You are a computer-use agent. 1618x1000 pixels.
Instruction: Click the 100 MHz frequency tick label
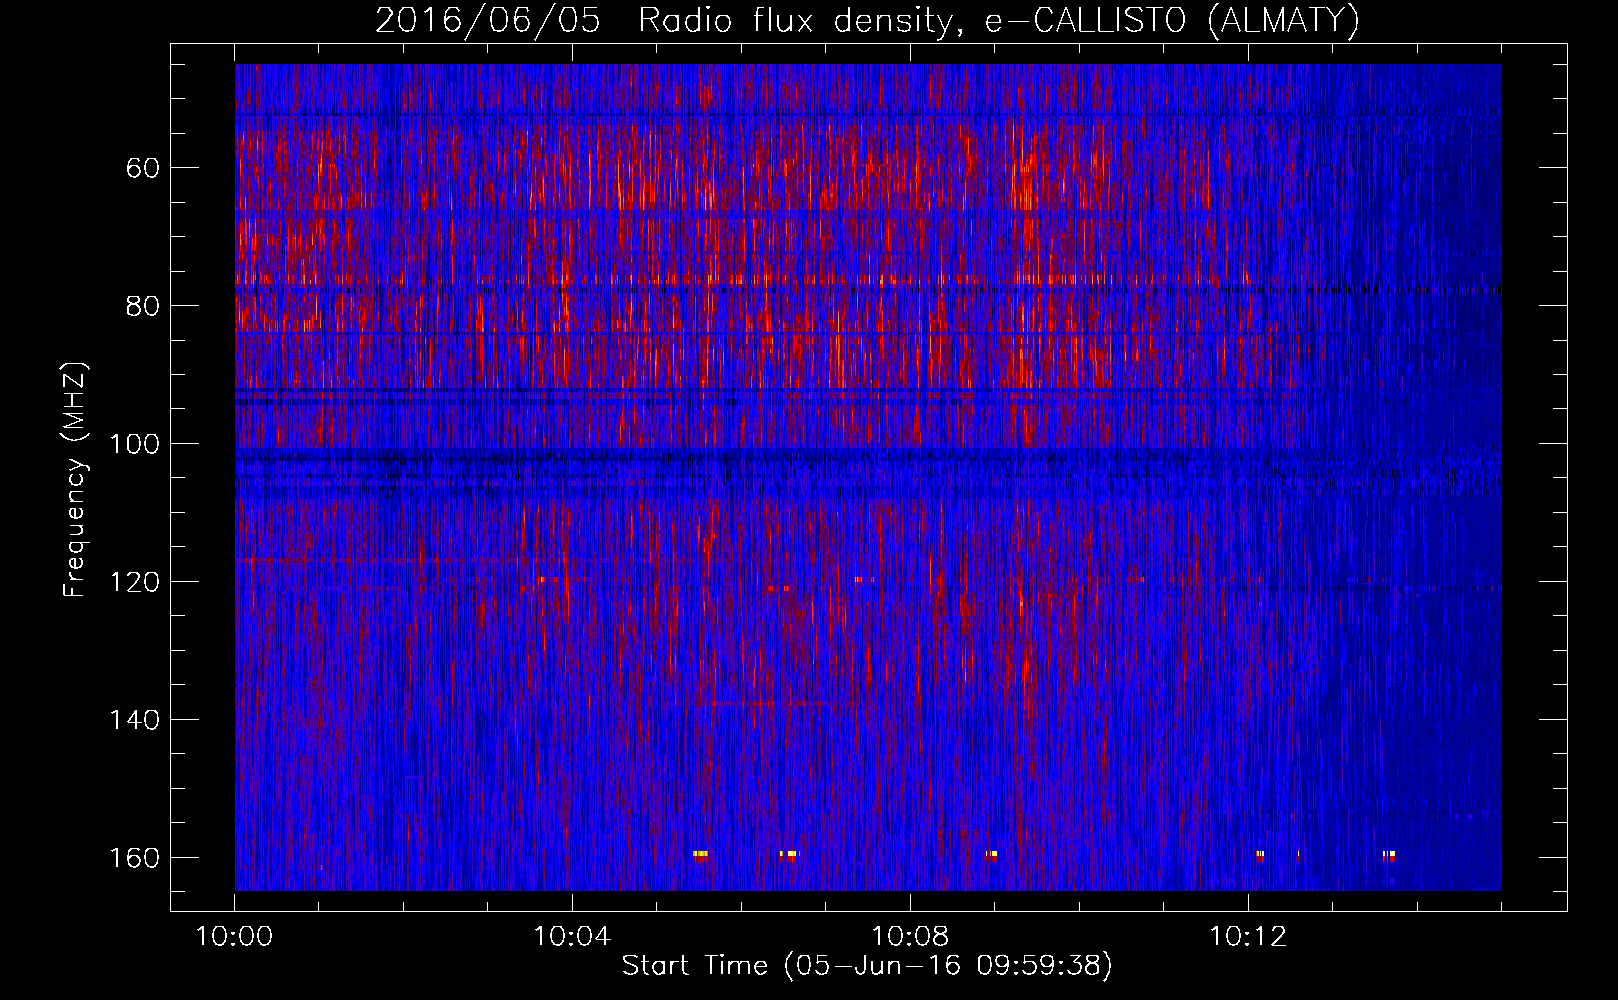(x=135, y=443)
